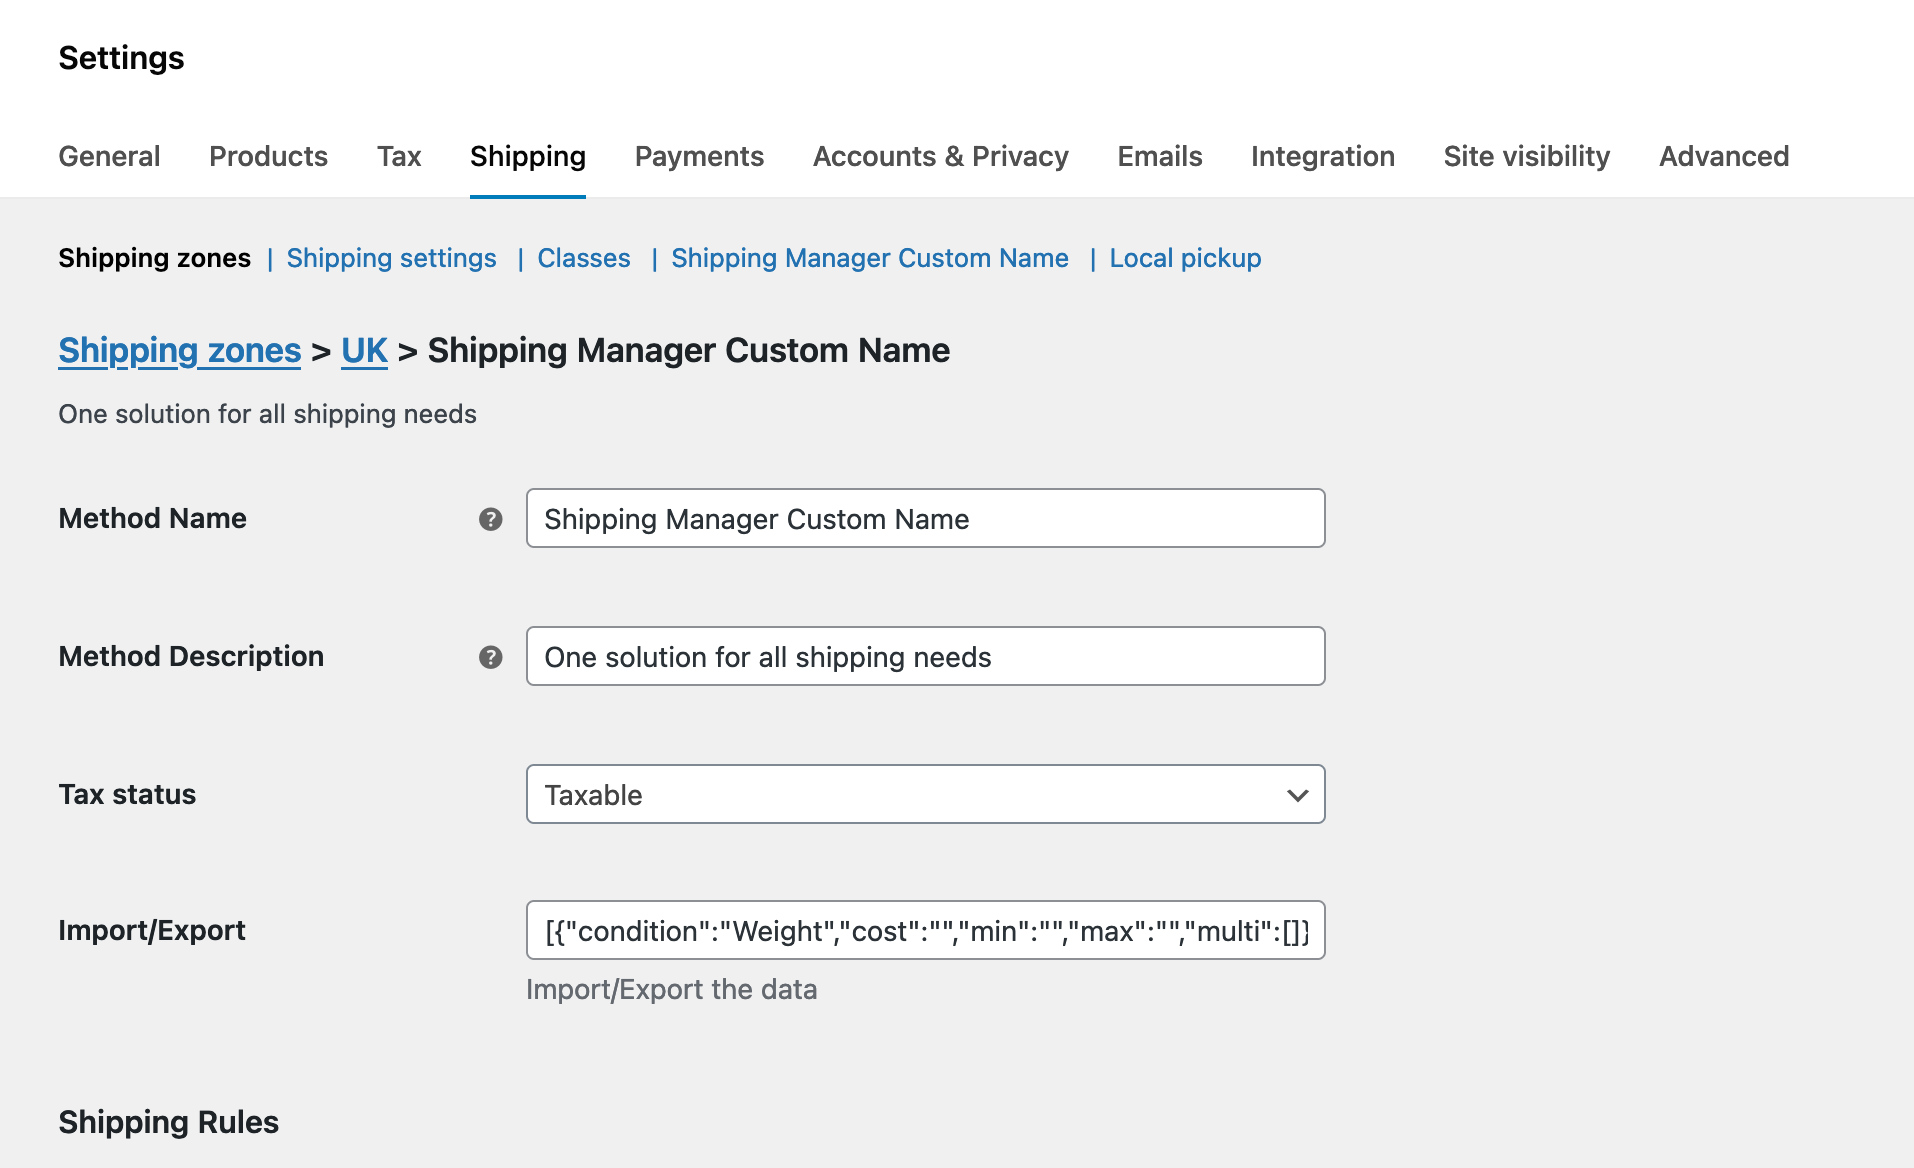
Task: Click into the Method Description field
Action: (925, 657)
